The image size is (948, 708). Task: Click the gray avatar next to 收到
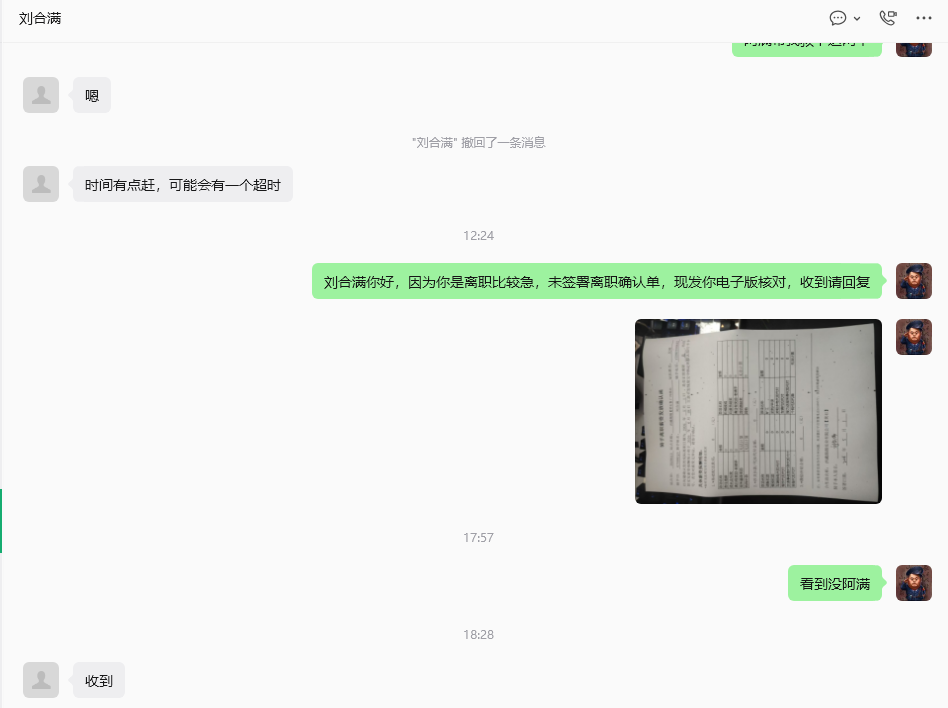41,680
